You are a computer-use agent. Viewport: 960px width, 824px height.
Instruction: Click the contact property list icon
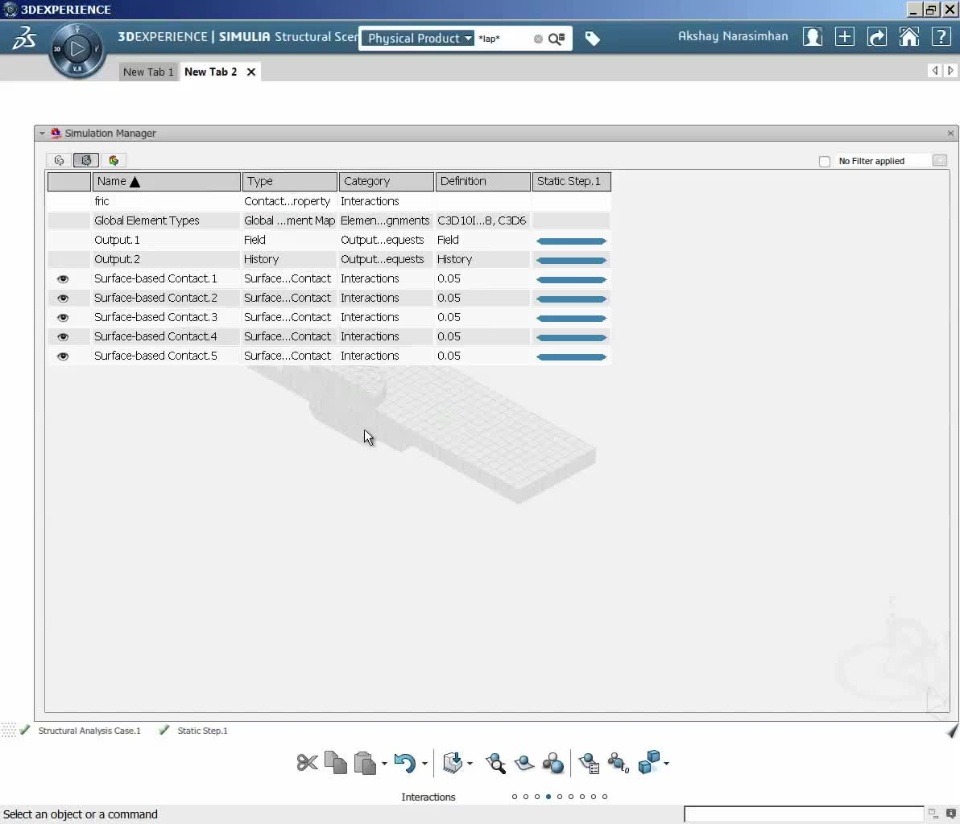point(588,763)
